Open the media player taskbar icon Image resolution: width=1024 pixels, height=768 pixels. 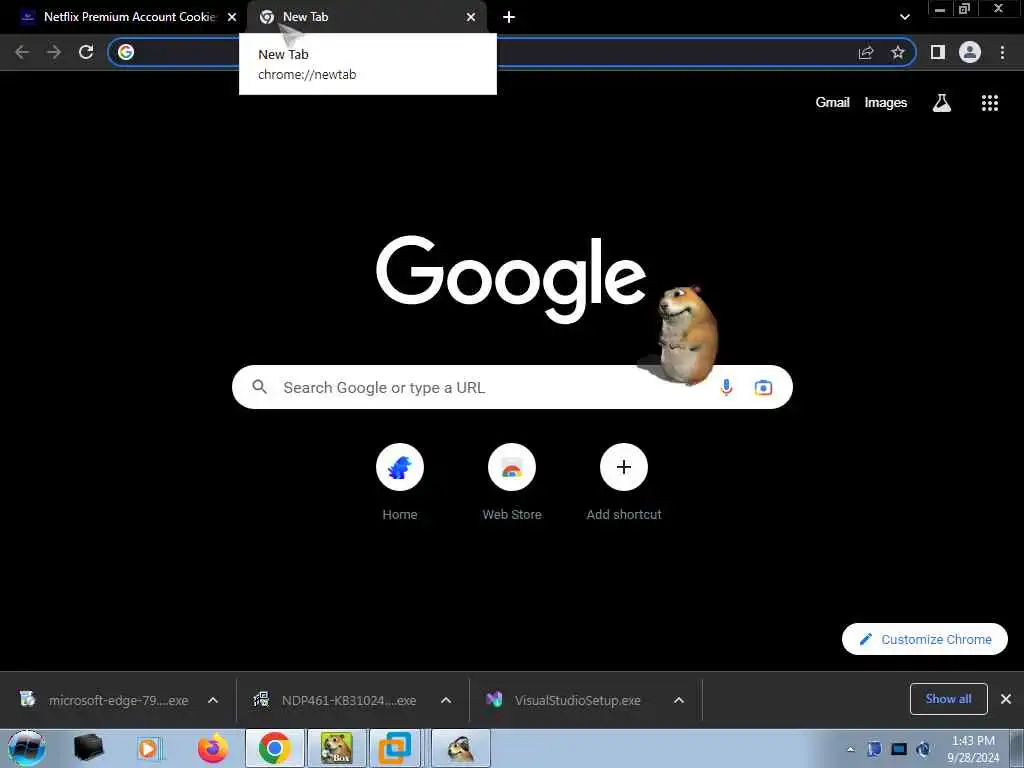tap(149, 748)
